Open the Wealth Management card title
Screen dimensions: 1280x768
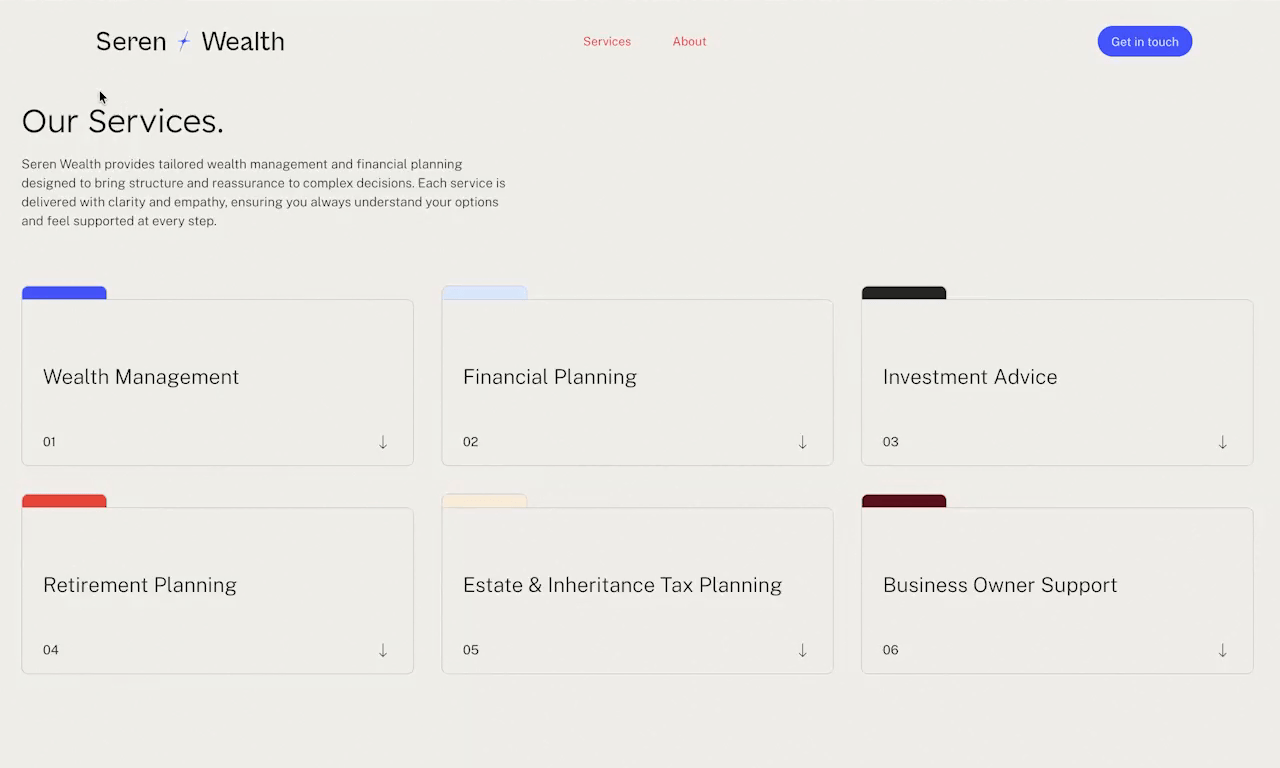141,377
